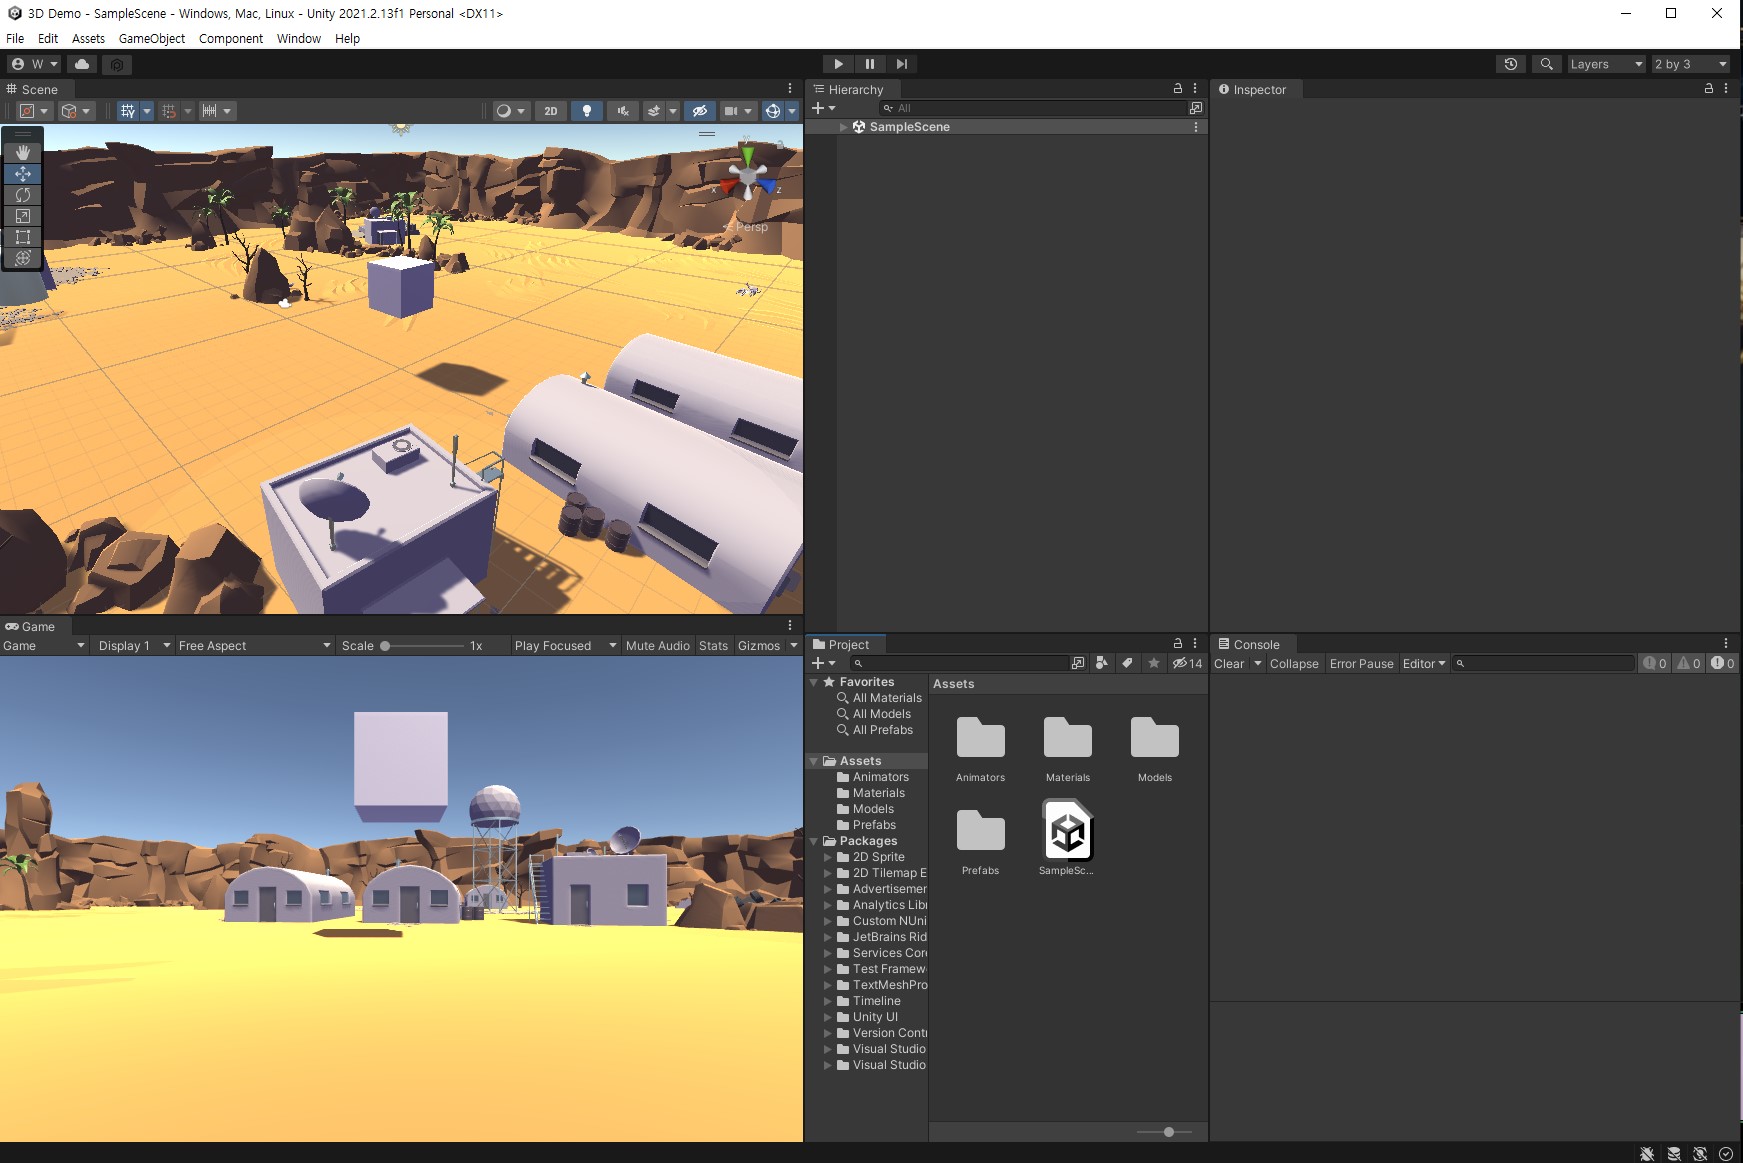Click All Prefabs favorite search

coord(882,730)
